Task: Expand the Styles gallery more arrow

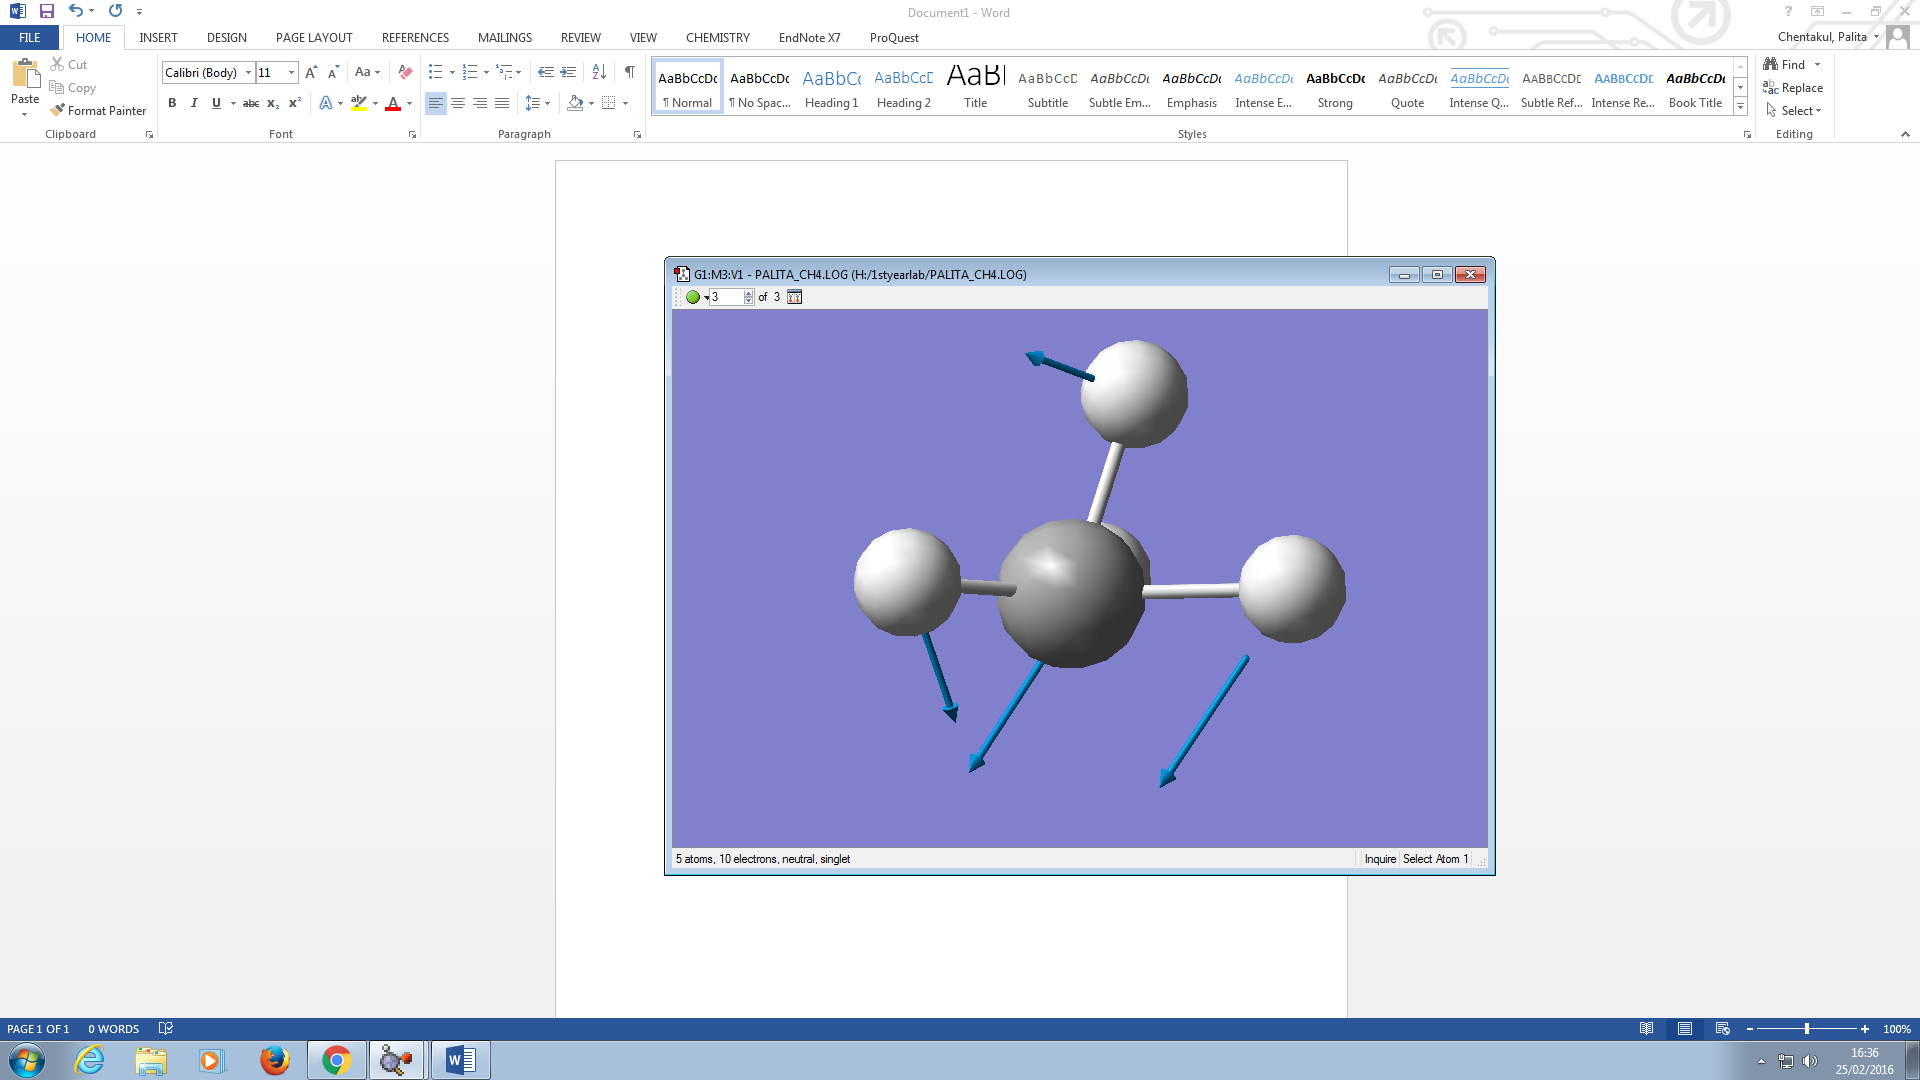Action: click(1740, 107)
